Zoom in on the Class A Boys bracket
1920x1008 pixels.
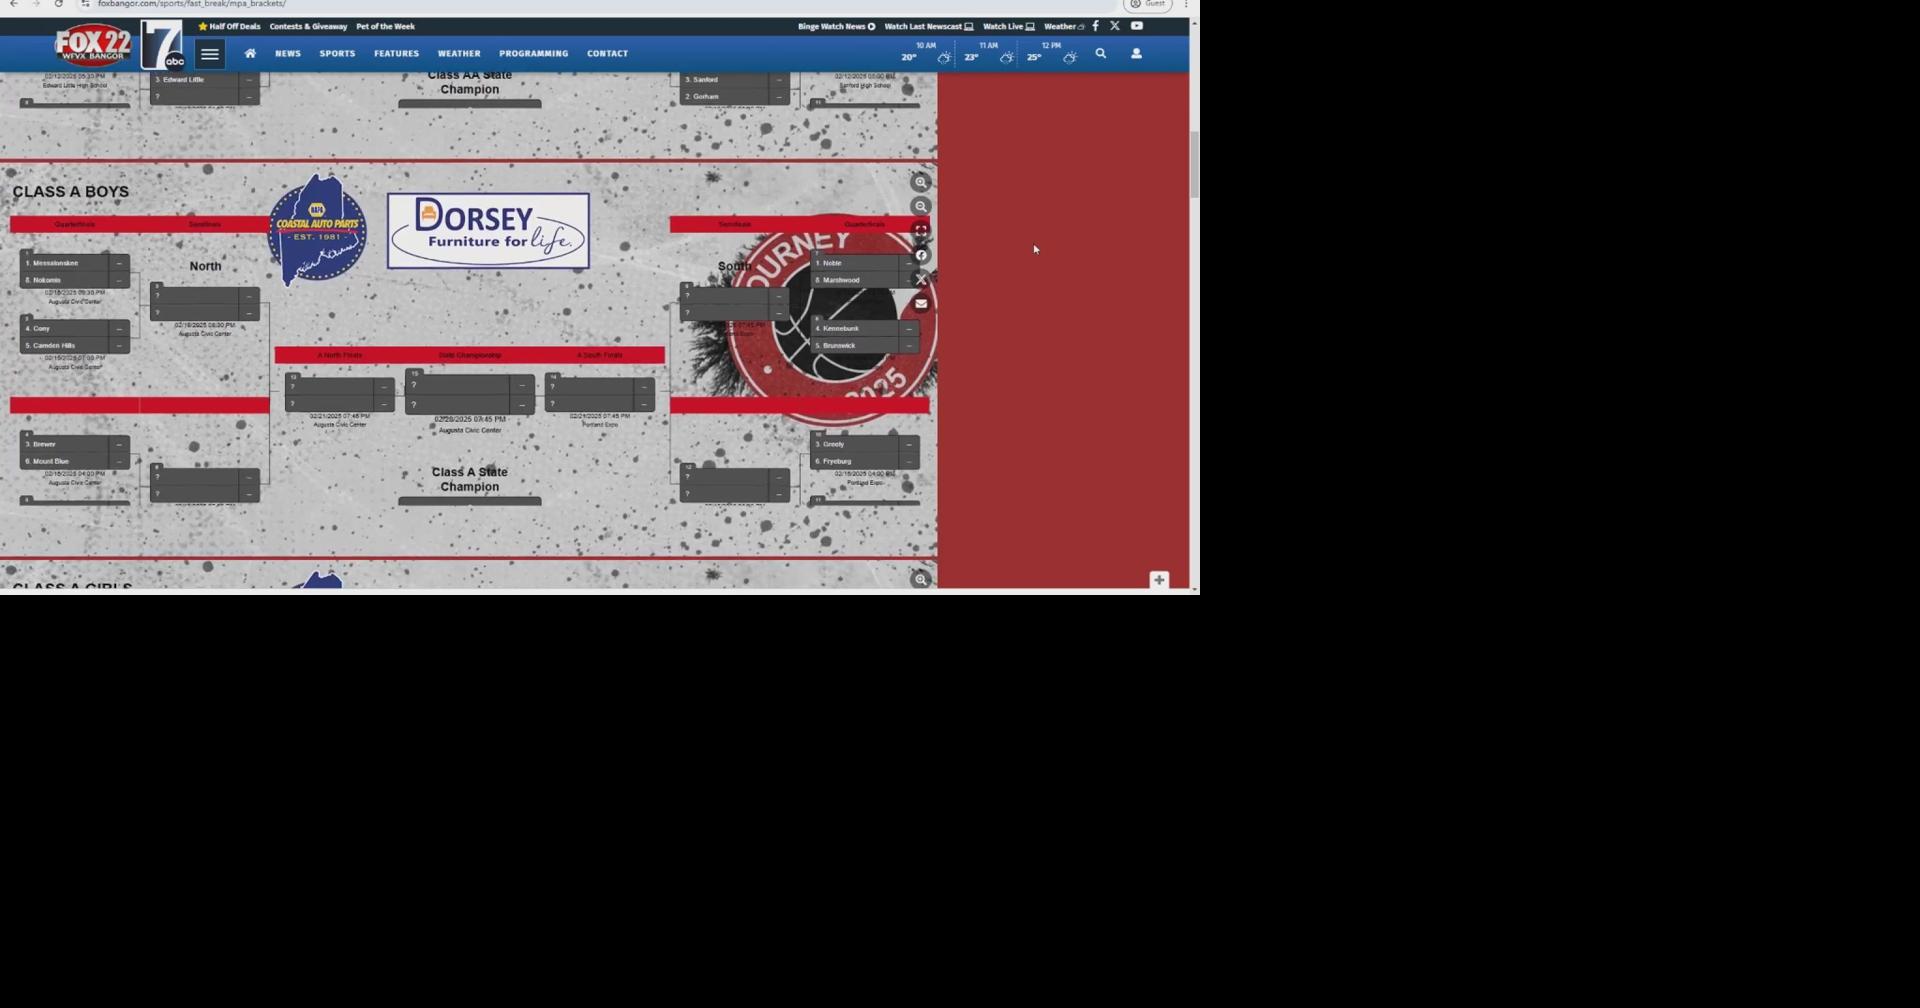(920, 182)
